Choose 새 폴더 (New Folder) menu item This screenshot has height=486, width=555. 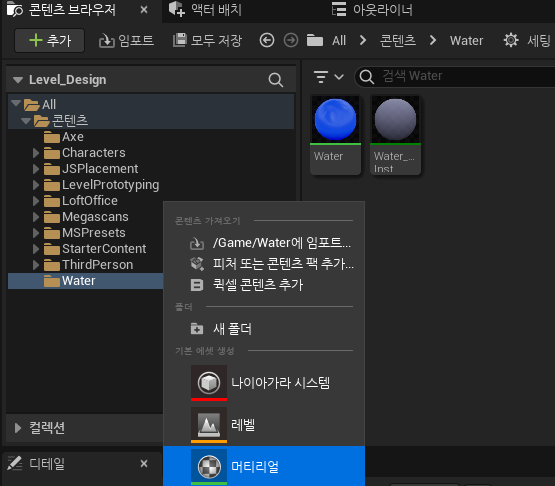tap(264, 329)
